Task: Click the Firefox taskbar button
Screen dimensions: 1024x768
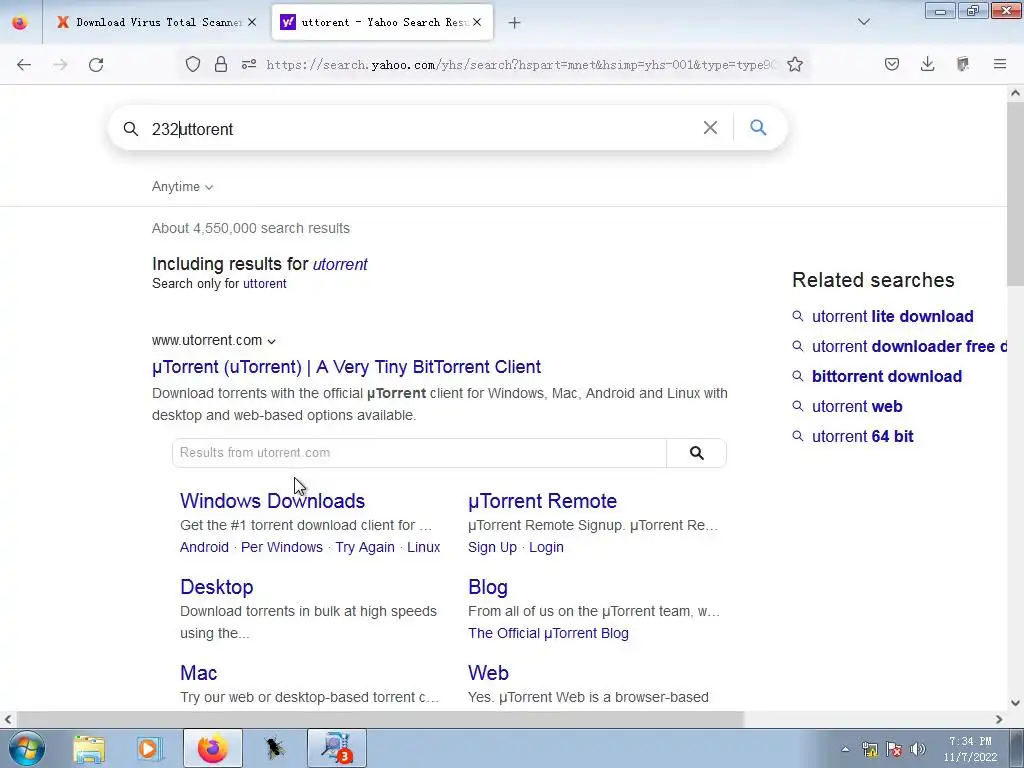Action: [212, 748]
